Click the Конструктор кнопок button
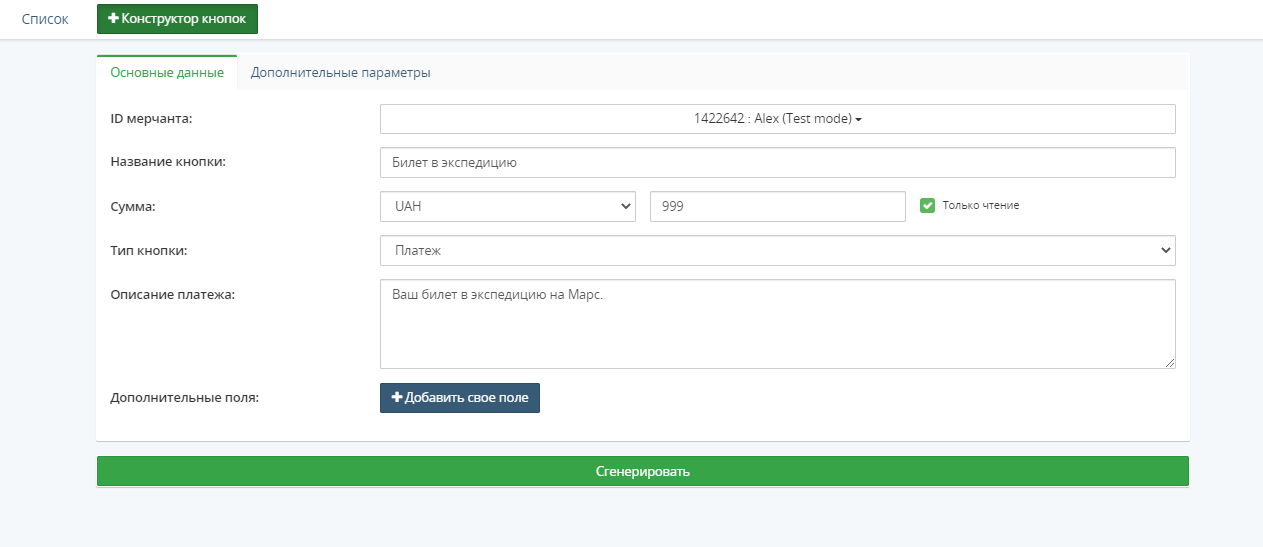 pyautogui.click(x=177, y=19)
